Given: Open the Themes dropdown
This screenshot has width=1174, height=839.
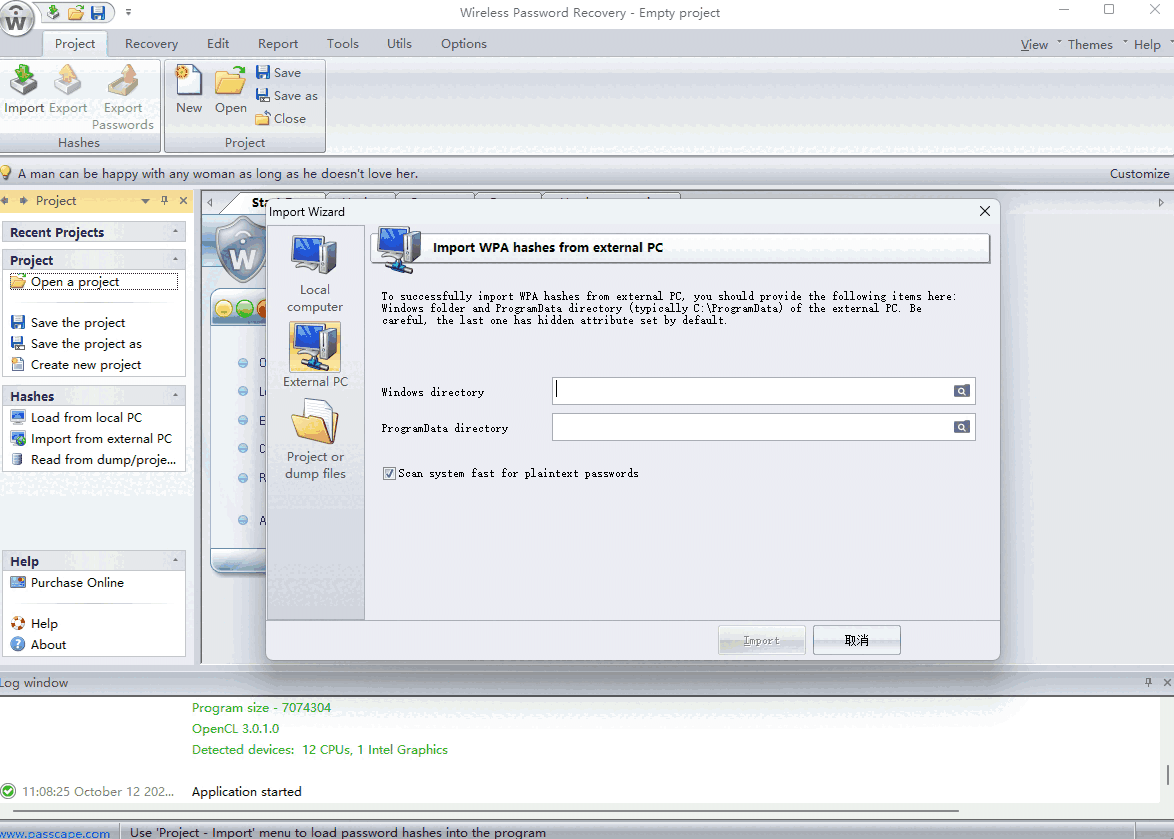Looking at the screenshot, I should pos(1090,44).
